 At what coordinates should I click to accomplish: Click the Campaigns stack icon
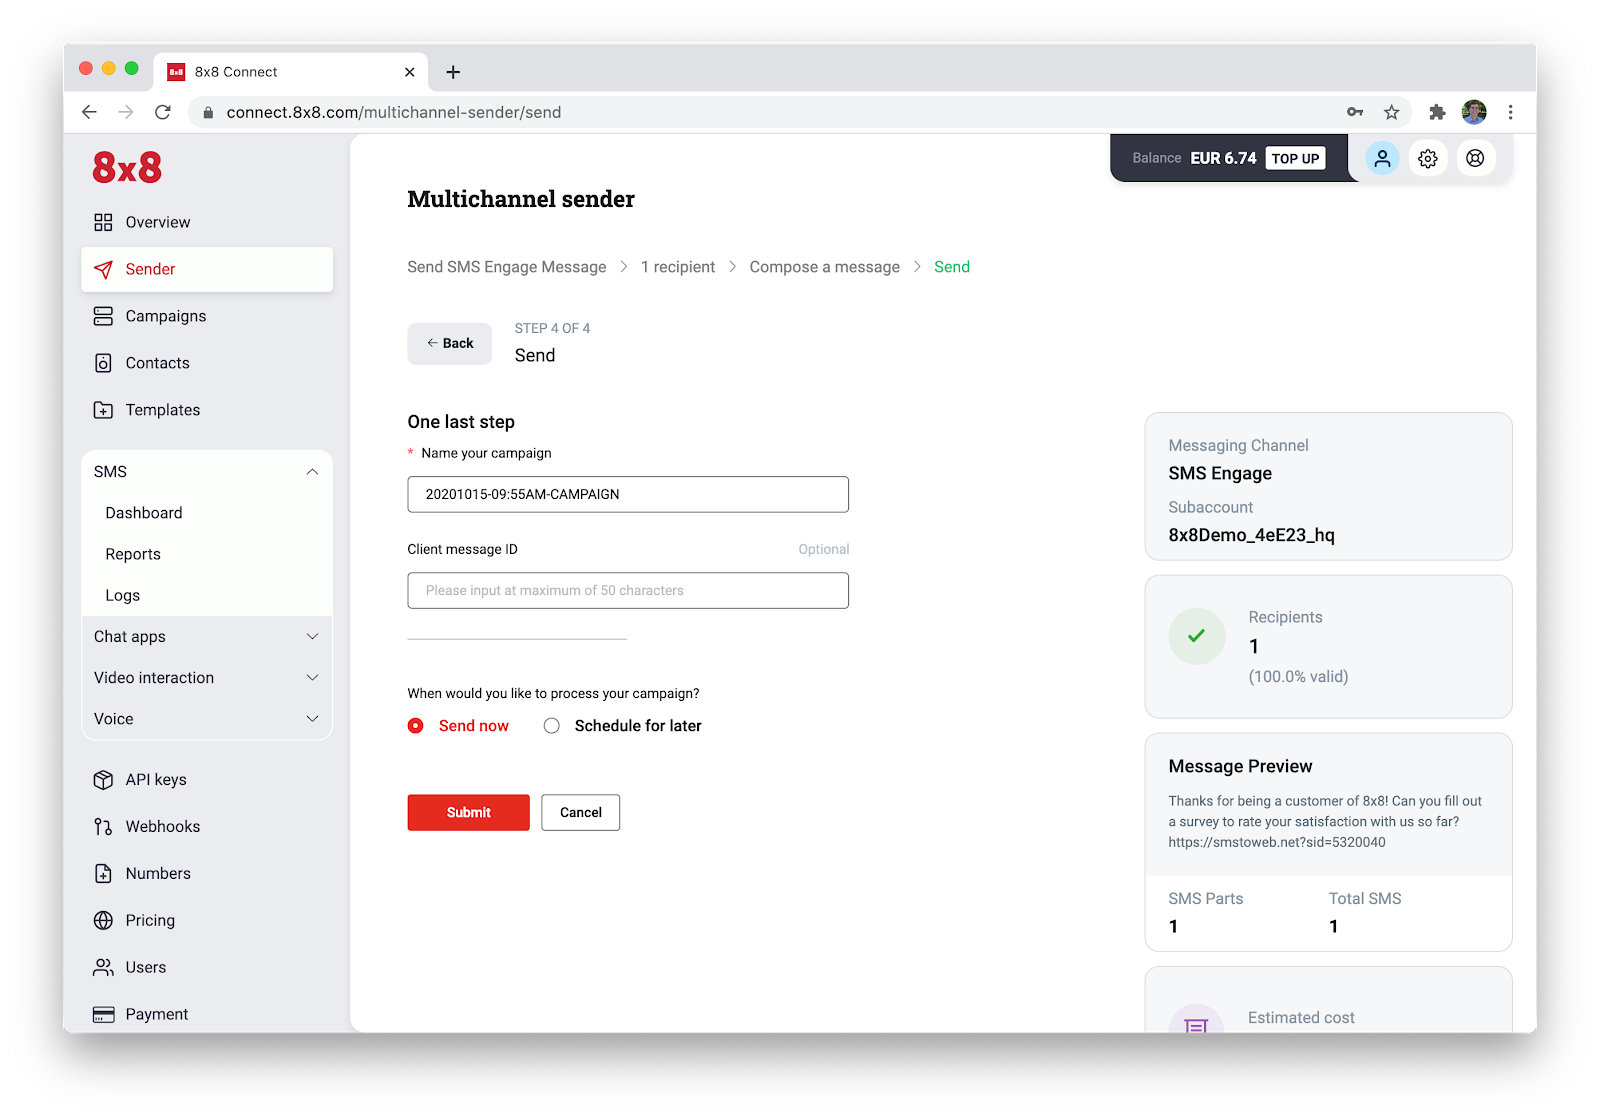coord(103,316)
